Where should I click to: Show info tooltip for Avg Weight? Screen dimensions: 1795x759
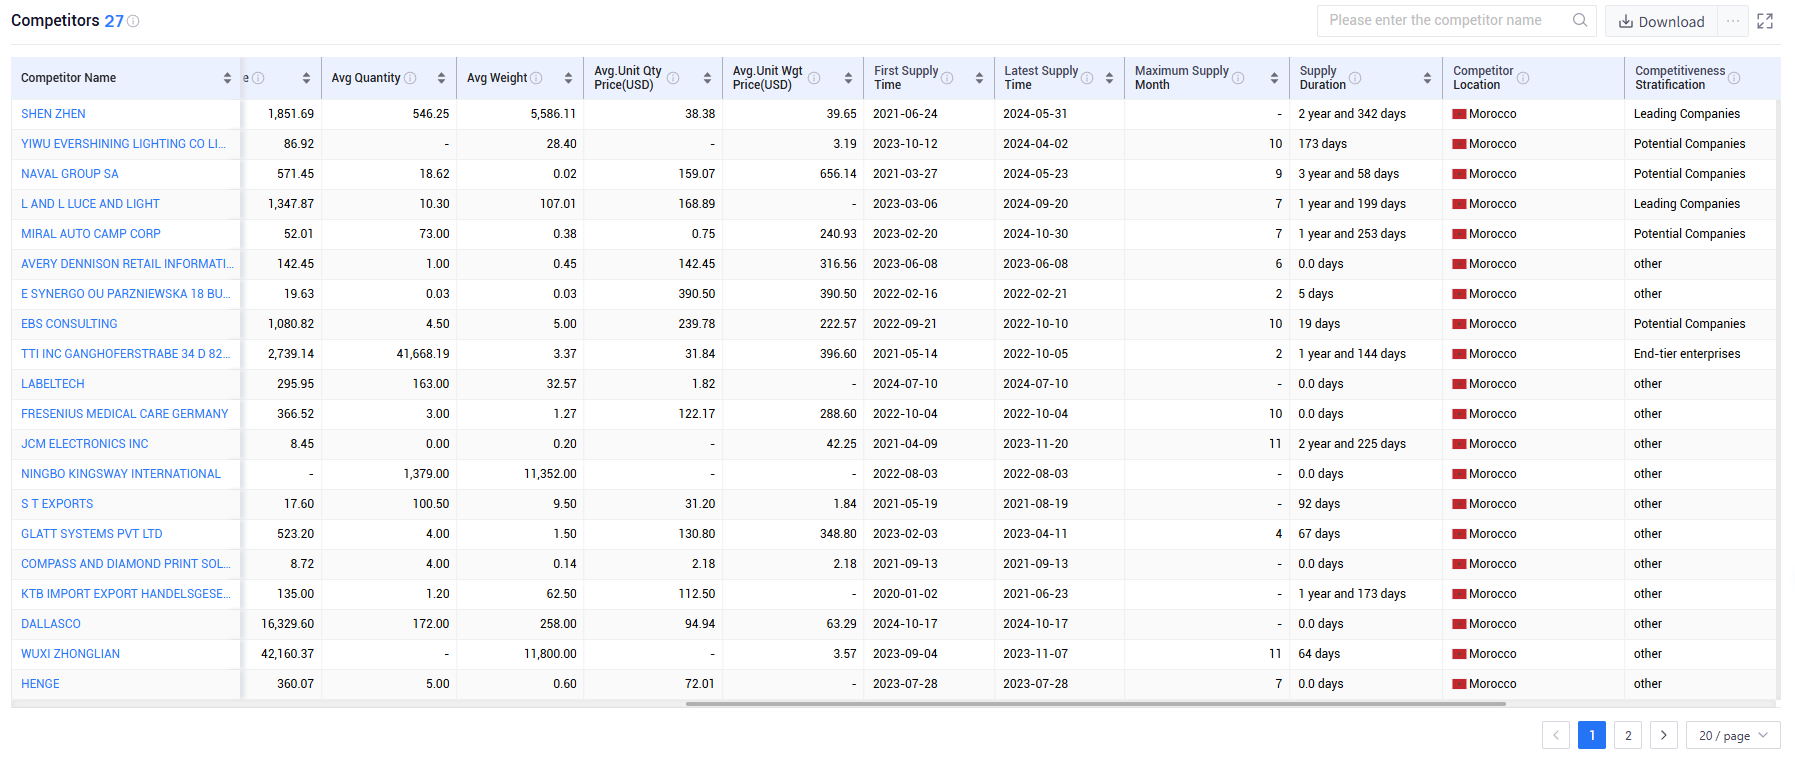[536, 78]
